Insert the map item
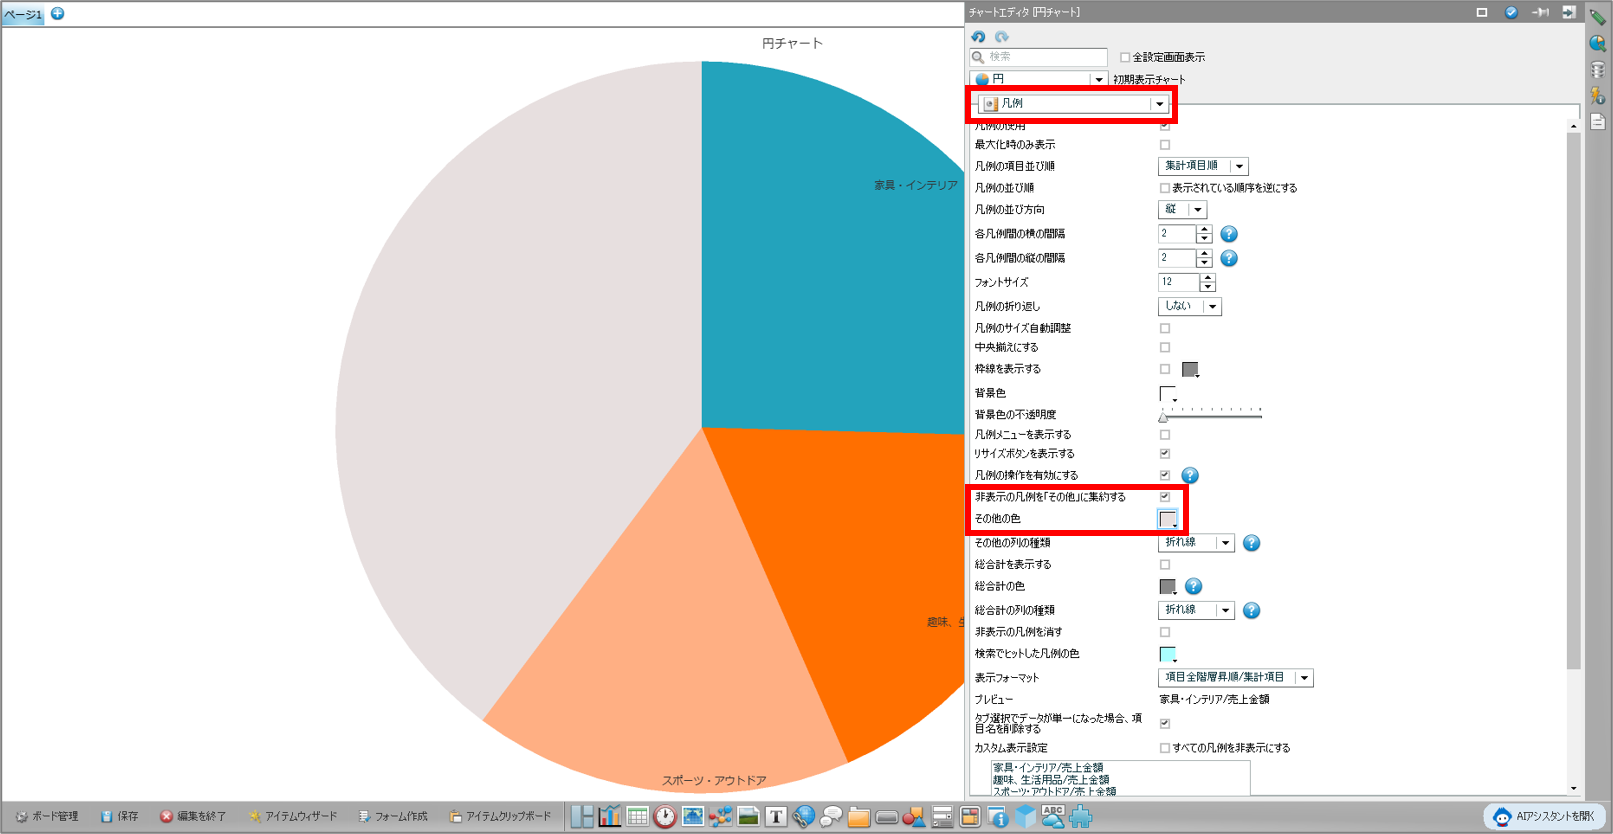 pos(692,817)
